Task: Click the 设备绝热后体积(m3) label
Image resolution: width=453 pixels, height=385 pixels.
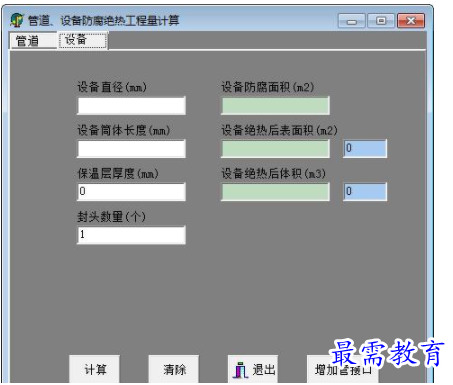Action: [x=274, y=173]
